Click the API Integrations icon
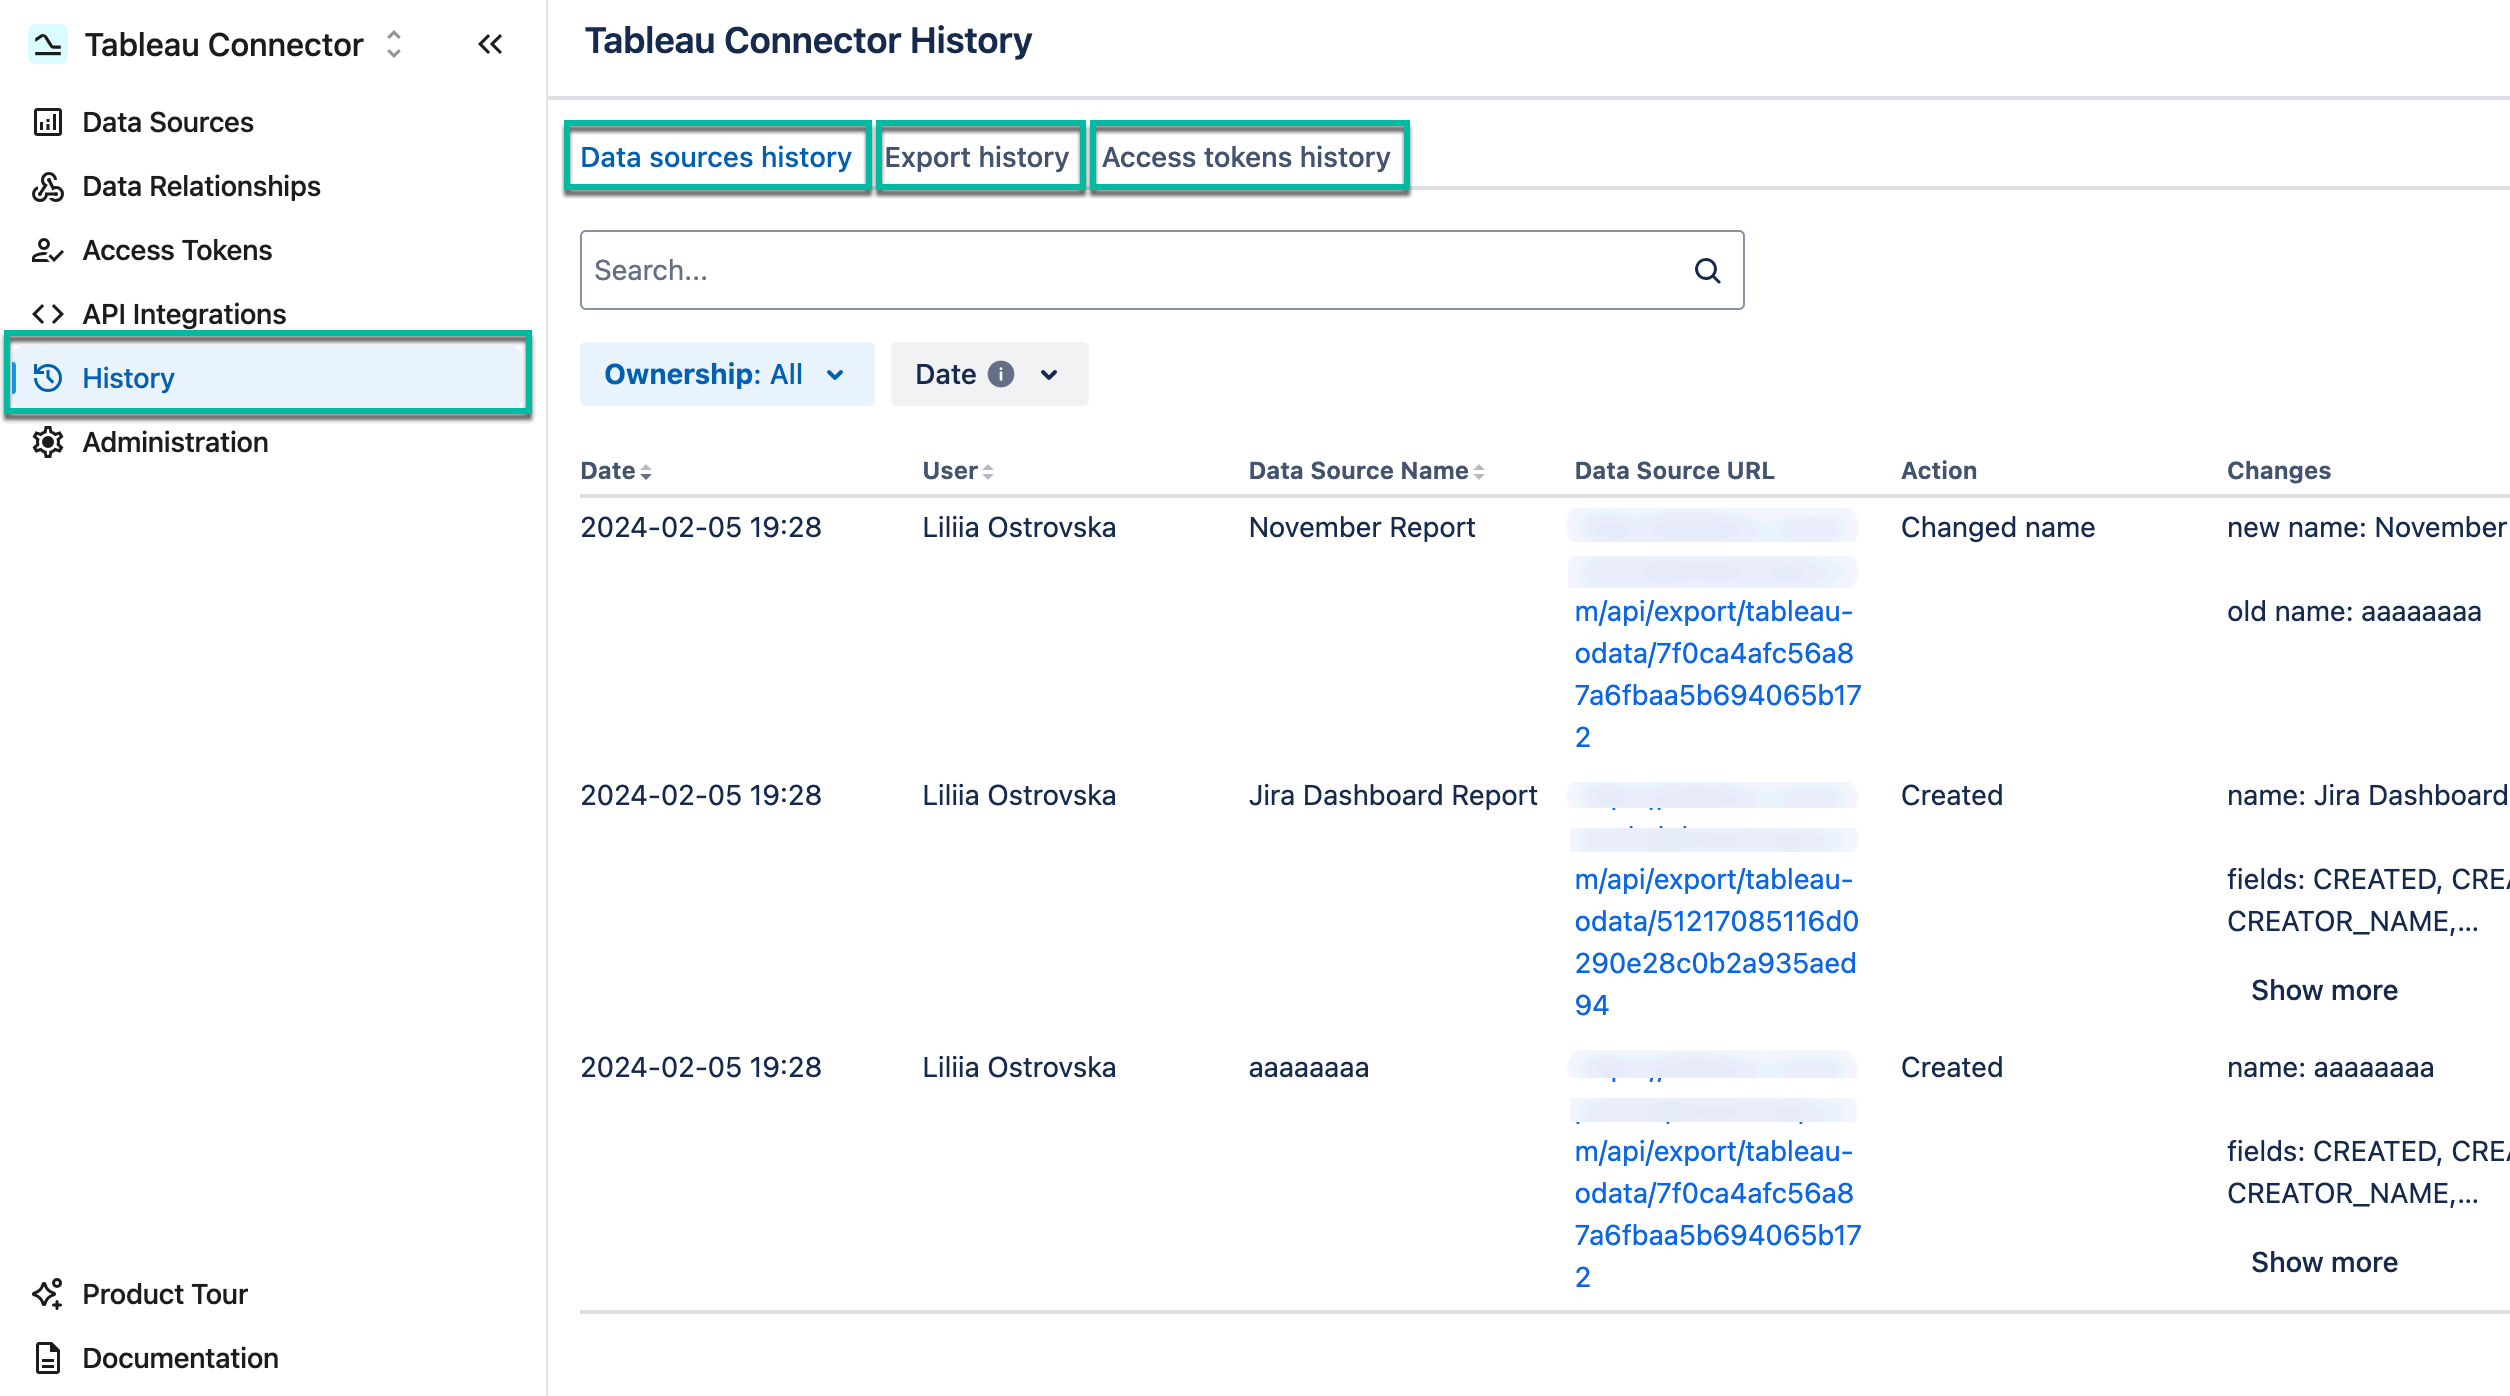The width and height of the screenshot is (2510, 1396). (x=48, y=313)
